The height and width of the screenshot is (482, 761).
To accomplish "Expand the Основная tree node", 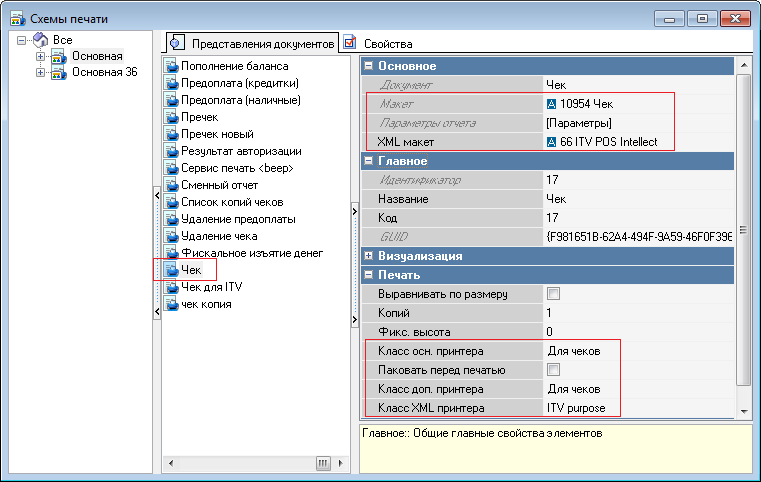I will click(x=41, y=56).
